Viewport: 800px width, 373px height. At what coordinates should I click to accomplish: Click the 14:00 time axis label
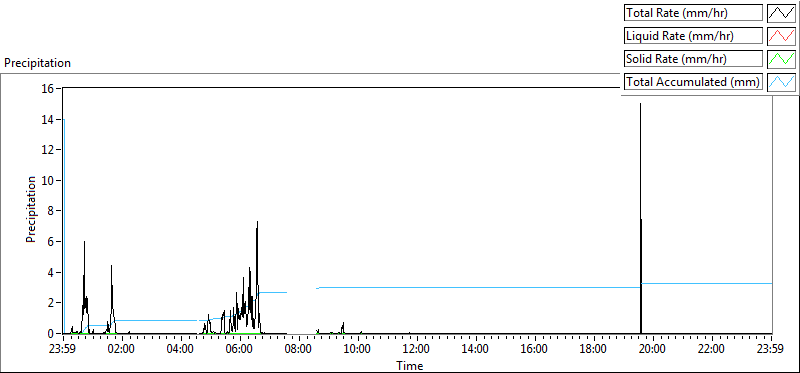tap(476, 350)
